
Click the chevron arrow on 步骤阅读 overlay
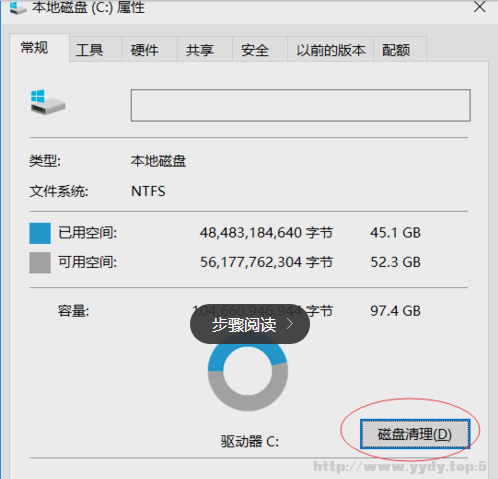[x=290, y=324]
